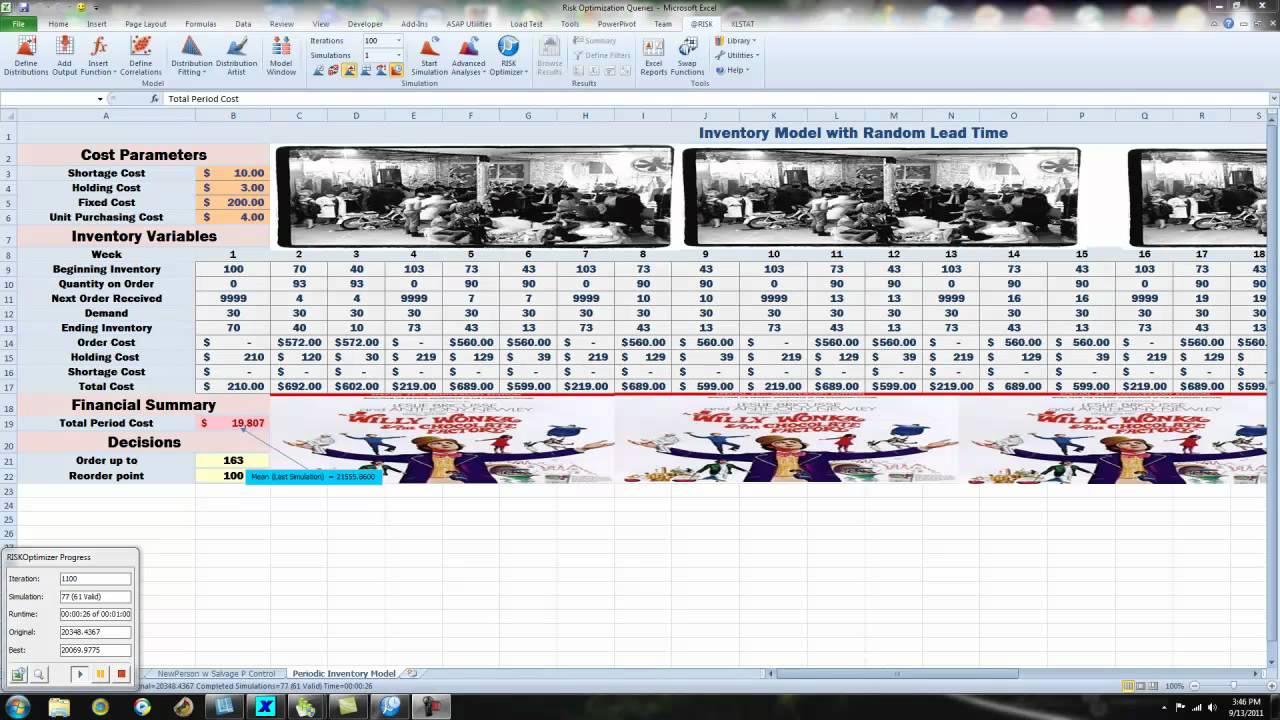Select the Order up to cell 163
The width and height of the screenshot is (1280, 720).
[x=233, y=461]
